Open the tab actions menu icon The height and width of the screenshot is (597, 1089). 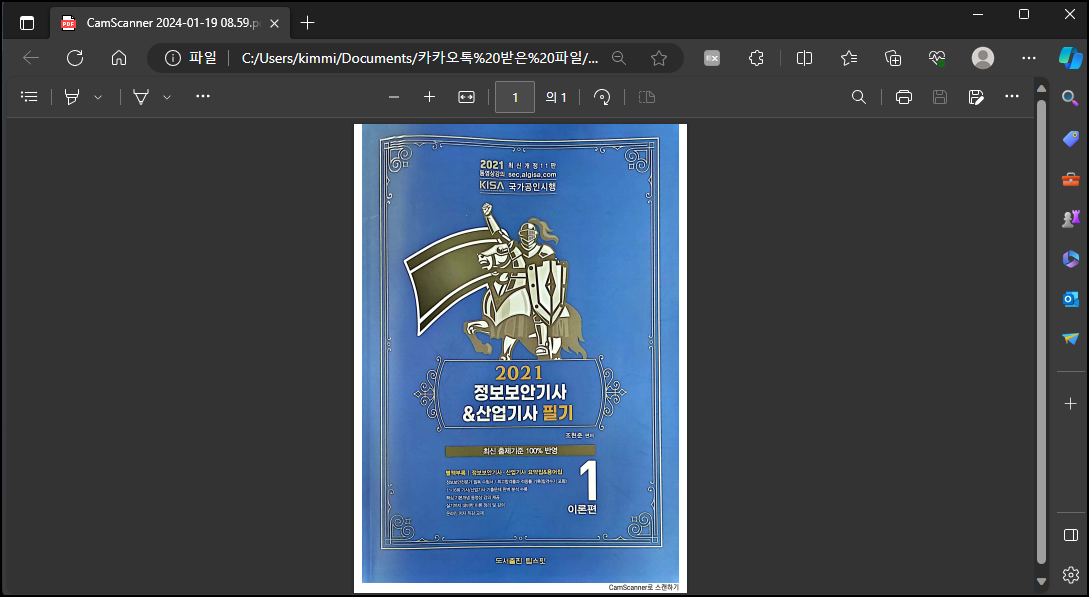tap(27, 23)
